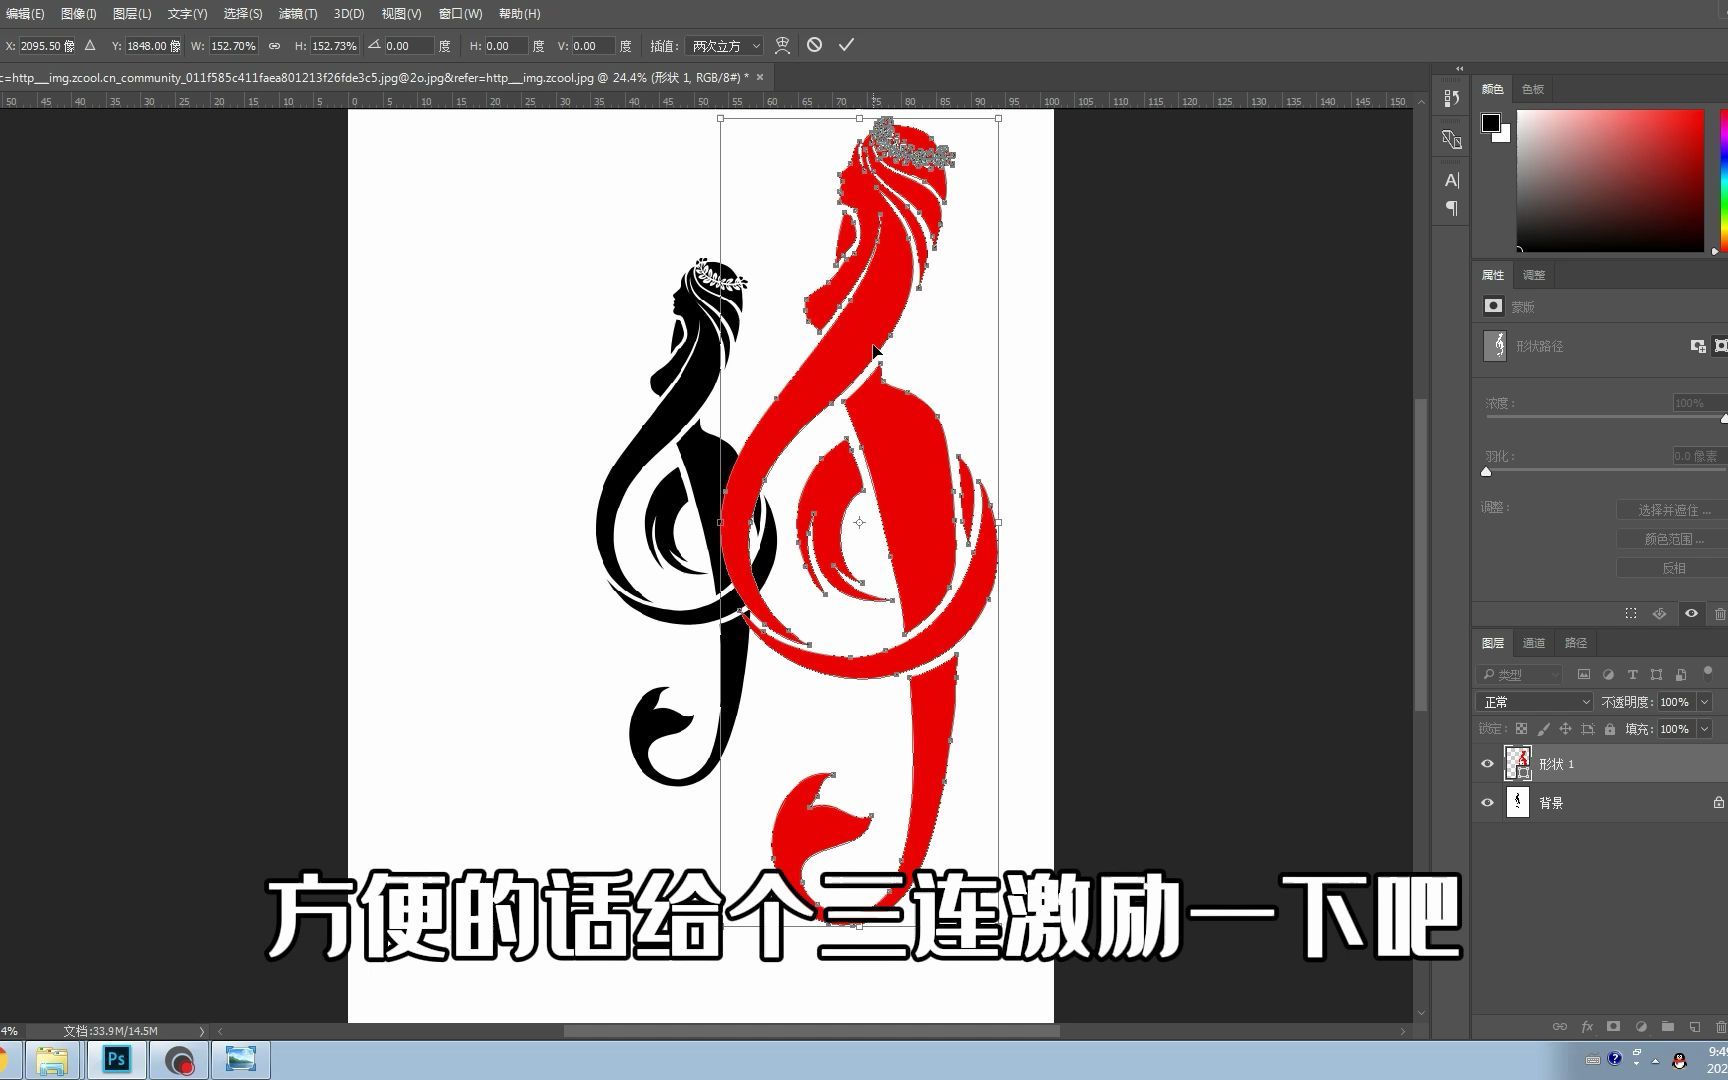
Task: Click the foreground color swatch in Color panel
Action: [x=1493, y=121]
